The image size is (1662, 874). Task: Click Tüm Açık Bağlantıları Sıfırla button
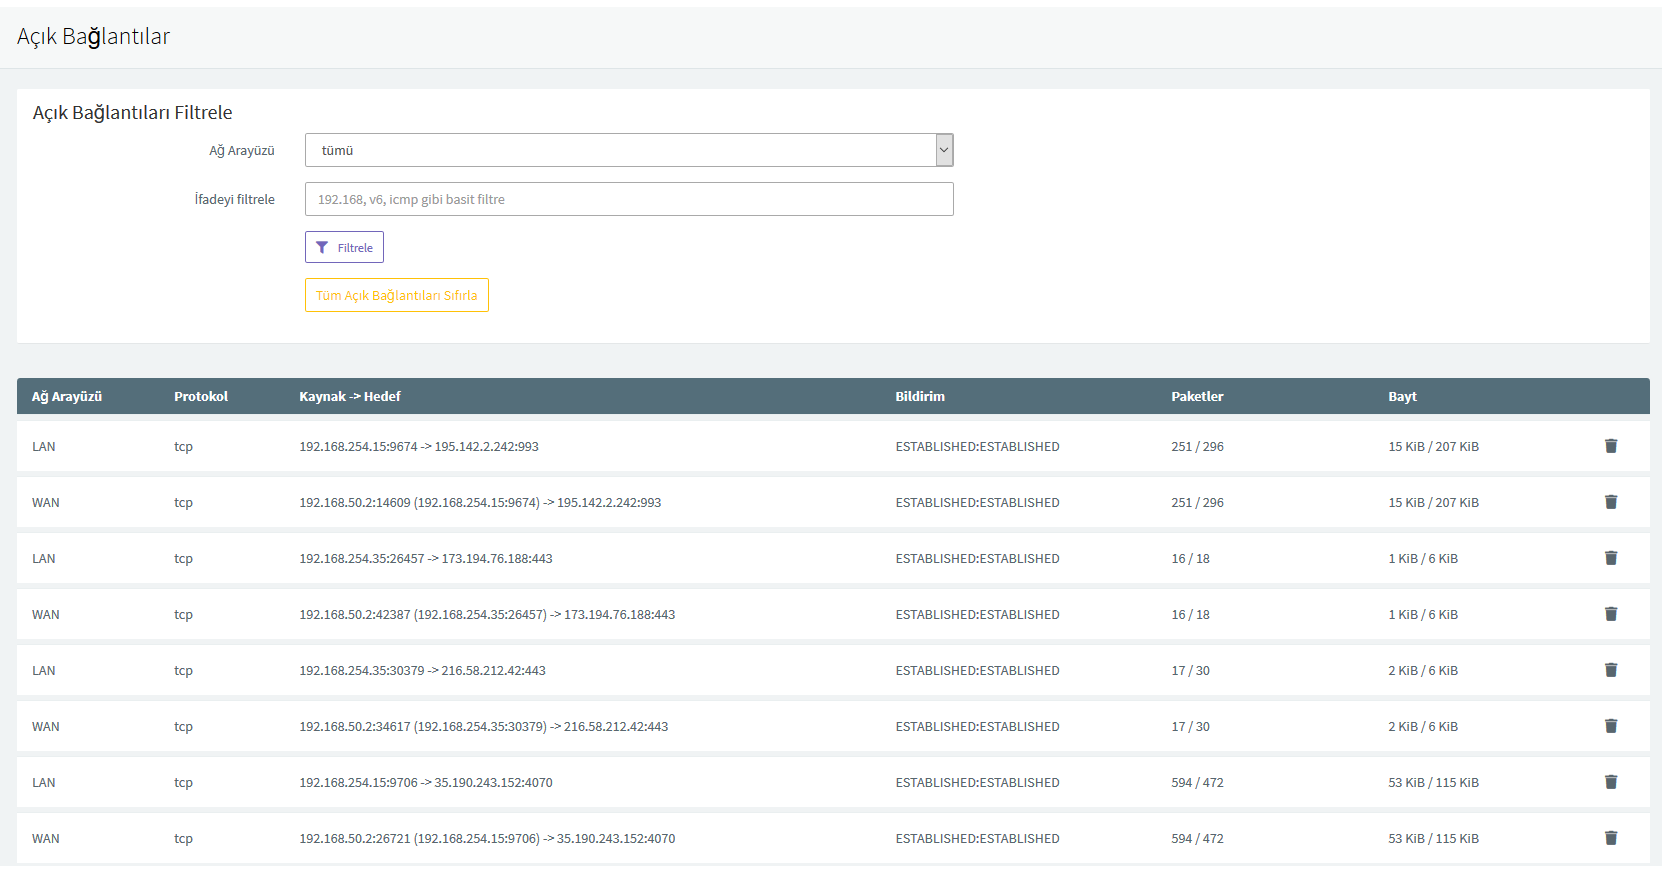396,295
